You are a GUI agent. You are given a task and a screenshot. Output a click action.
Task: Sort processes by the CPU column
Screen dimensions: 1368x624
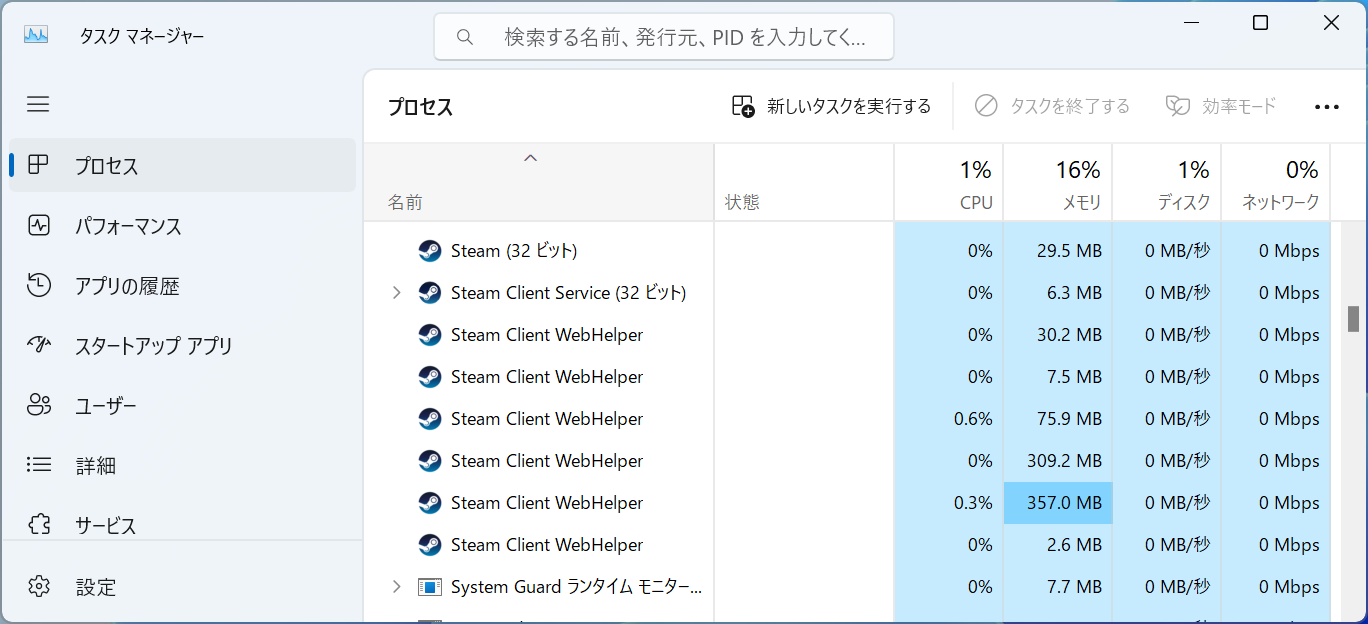click(949, 184)
